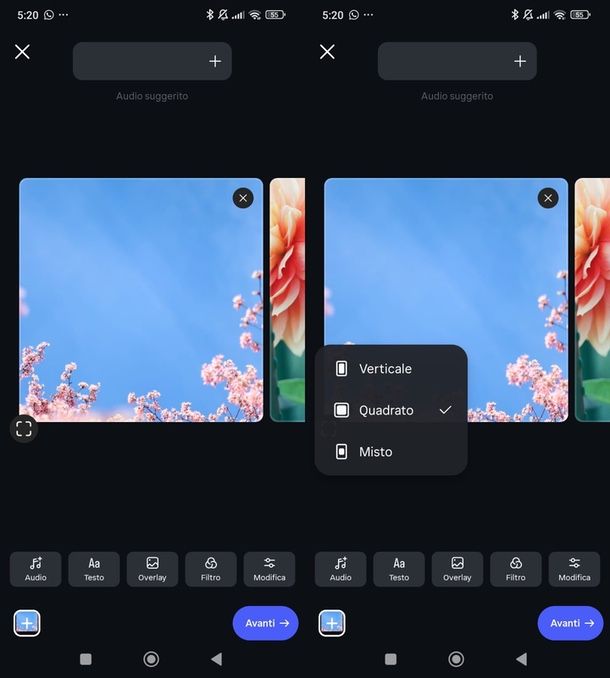This screenshot has height=678, width=610.
Task: Remove the sky photo in right screen
Action: 548,198
